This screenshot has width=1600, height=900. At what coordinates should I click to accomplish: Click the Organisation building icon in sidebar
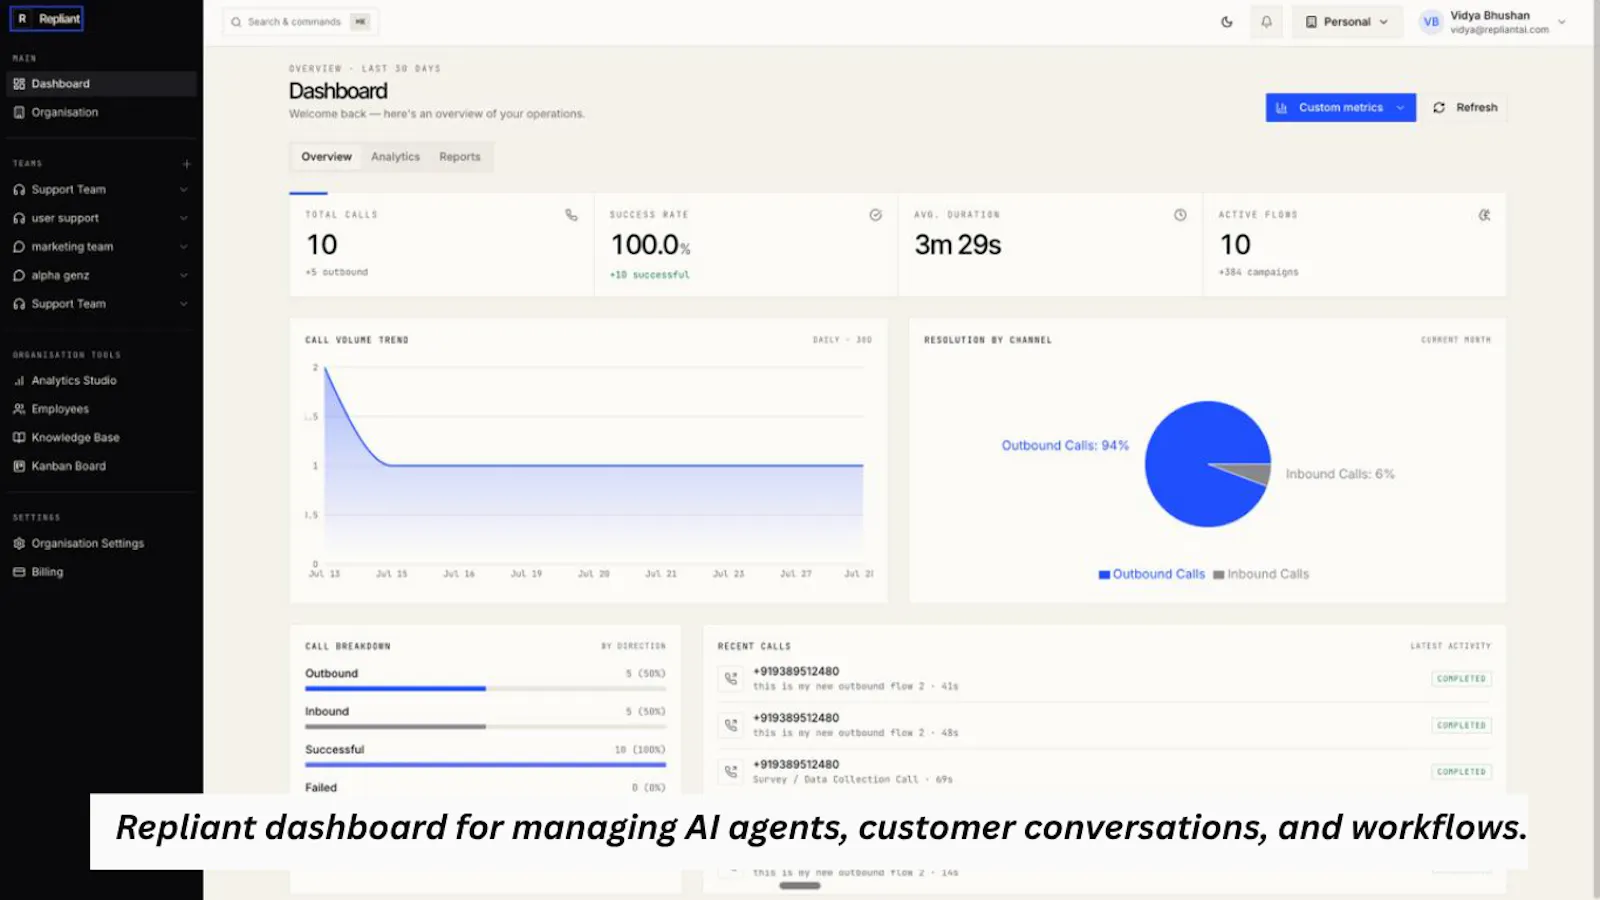click(19, 112)
